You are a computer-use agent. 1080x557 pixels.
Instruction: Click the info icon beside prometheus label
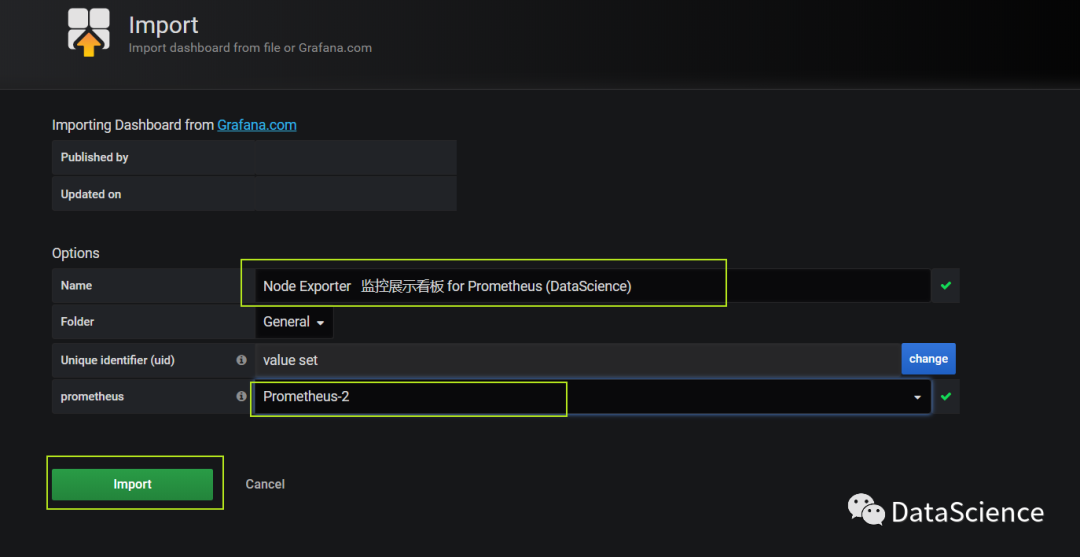[x=241, y=397]
